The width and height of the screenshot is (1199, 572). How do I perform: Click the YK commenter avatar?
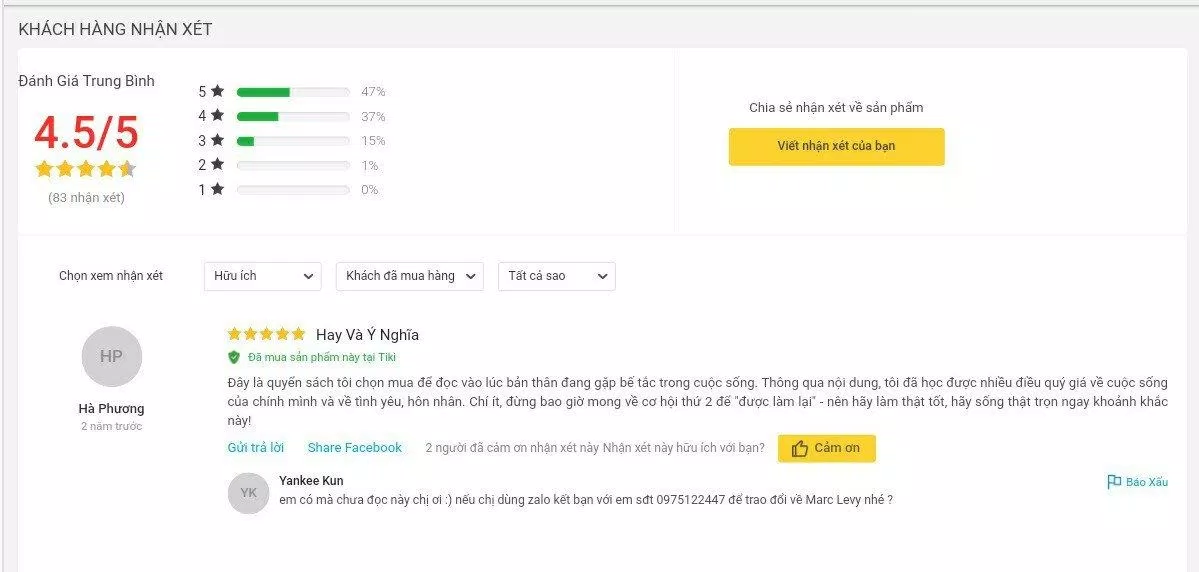pos(248,493)
